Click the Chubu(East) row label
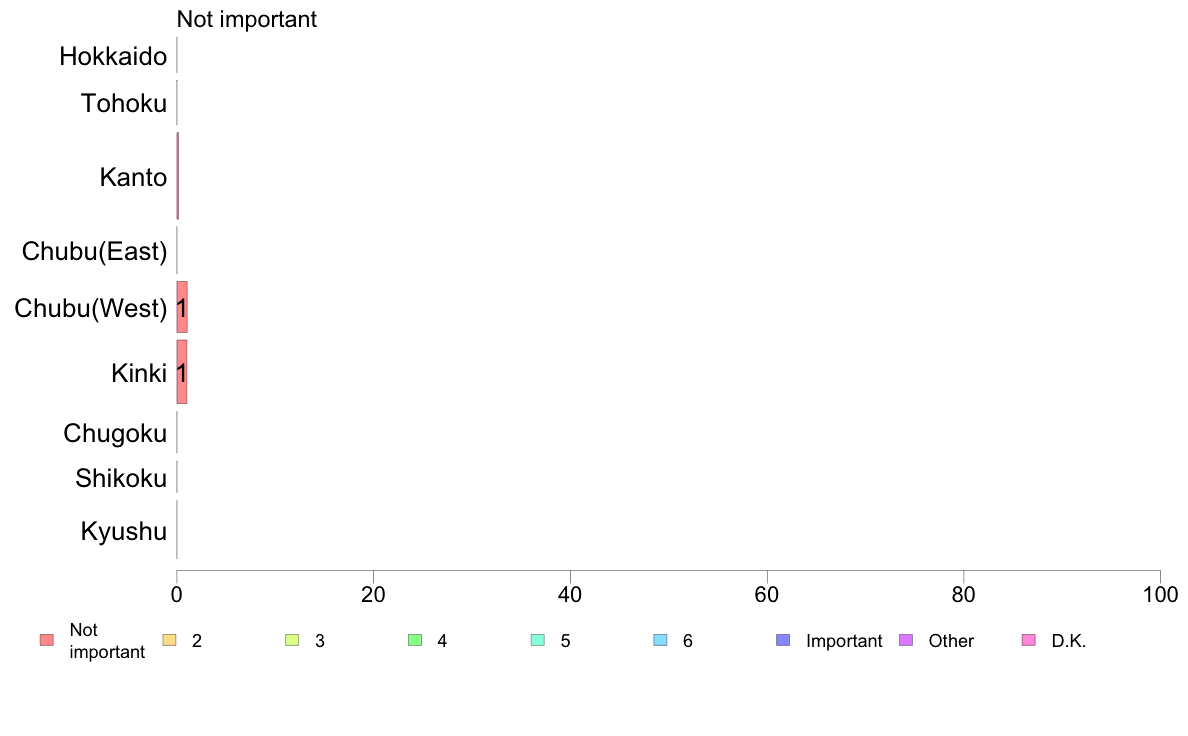 click(94, 251)
